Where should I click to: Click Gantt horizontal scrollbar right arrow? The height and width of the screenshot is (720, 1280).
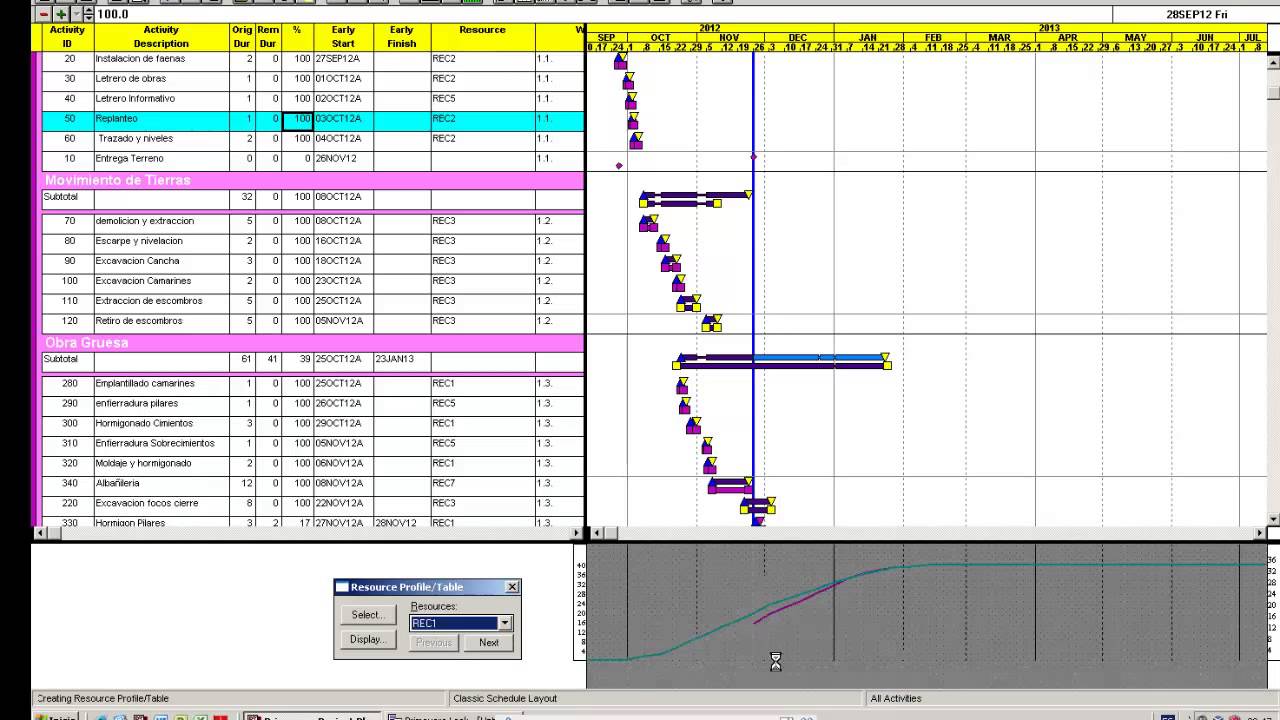click(1260, 533)
